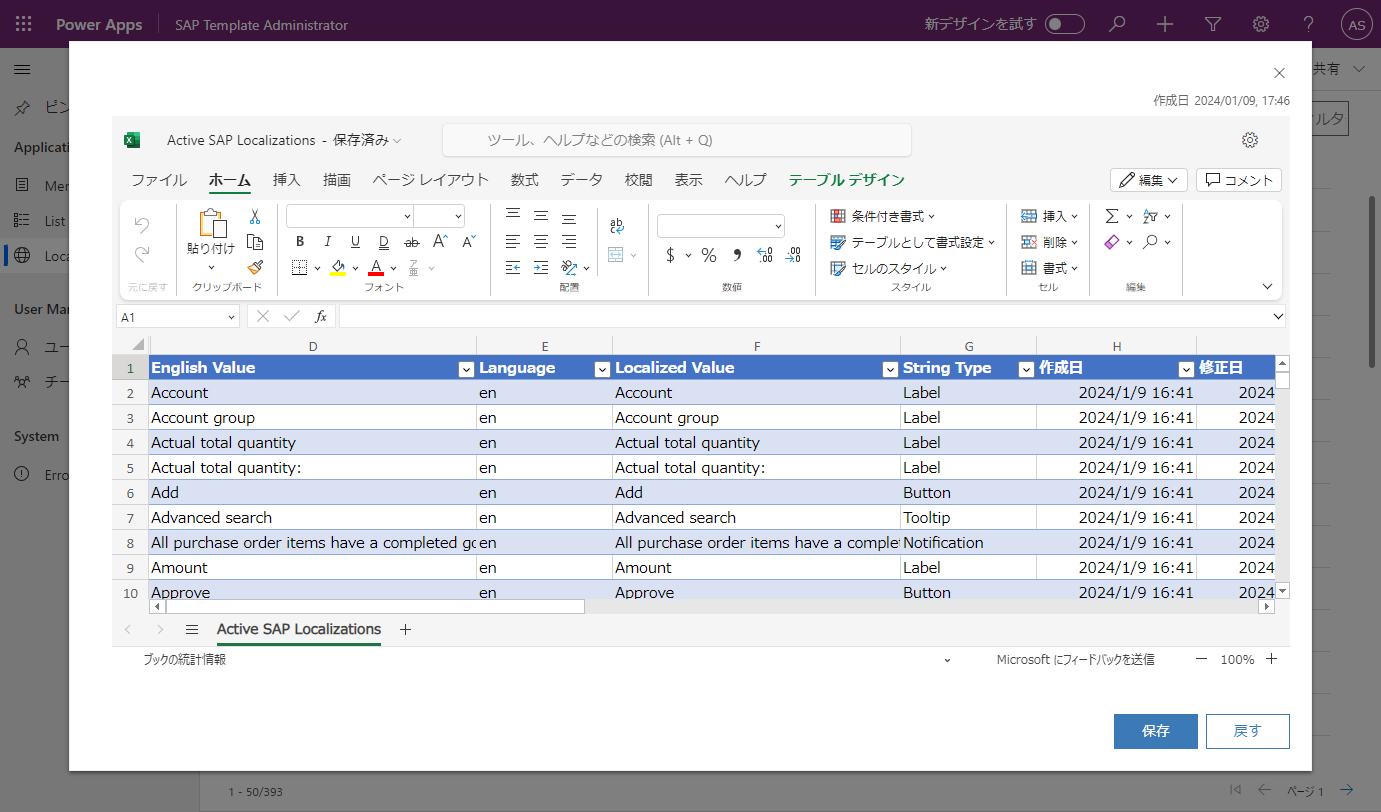
Task: Switch to the 挿入 ribbon tab
Action: pyautogui.click(x=287, y=180)
